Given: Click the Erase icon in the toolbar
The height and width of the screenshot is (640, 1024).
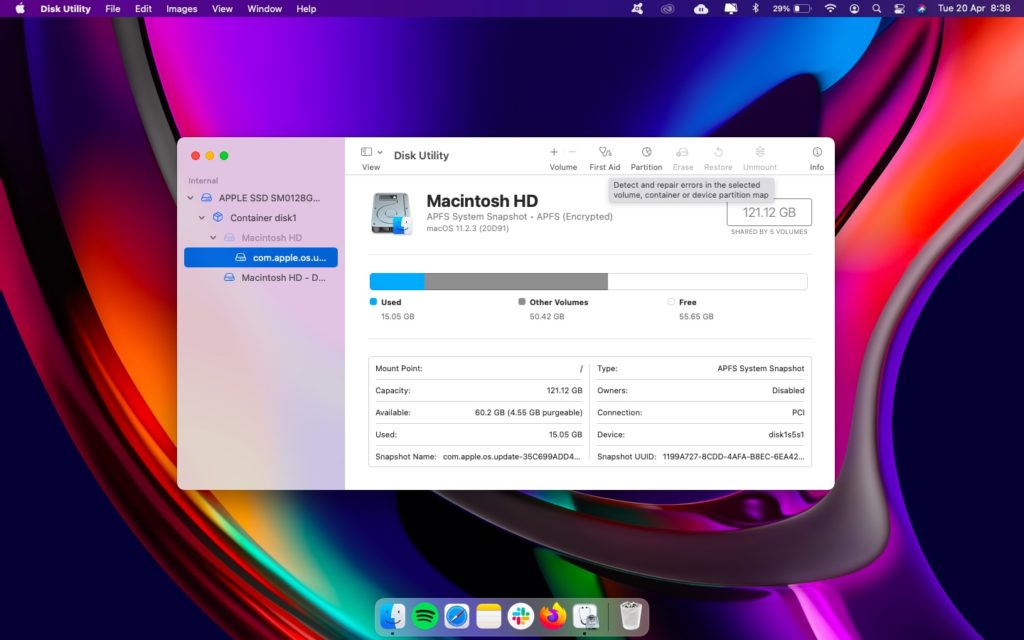Looking at the screenshot, I should pyautogui.click(x=683, y=155).
